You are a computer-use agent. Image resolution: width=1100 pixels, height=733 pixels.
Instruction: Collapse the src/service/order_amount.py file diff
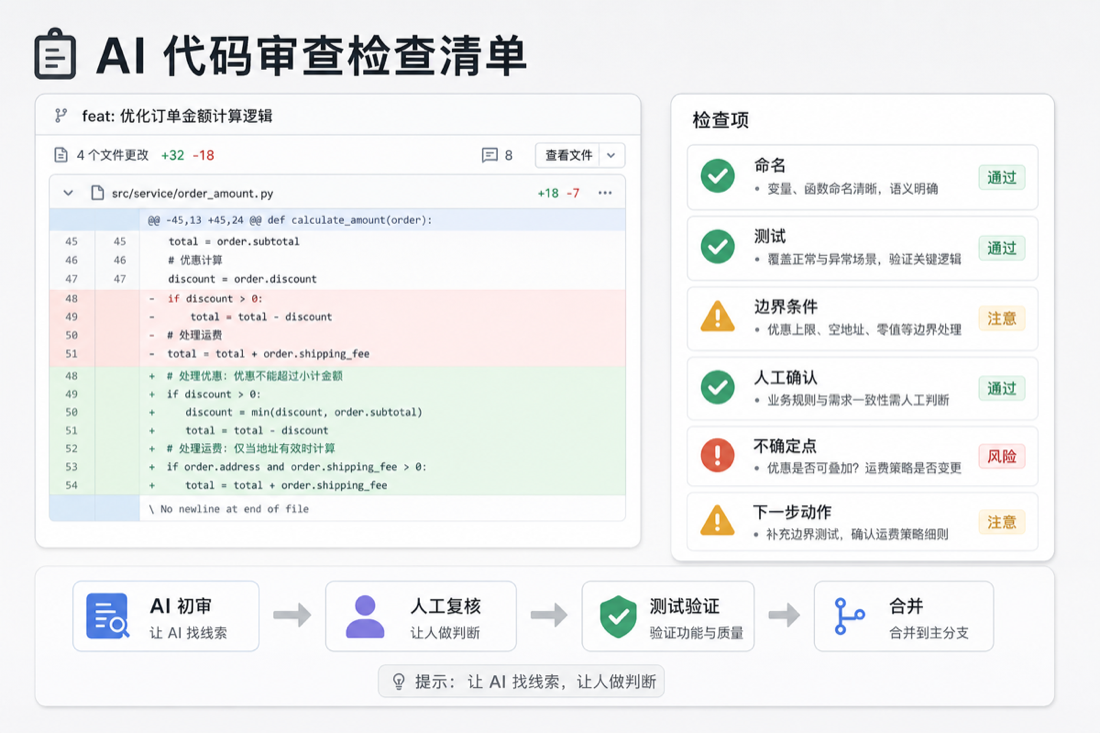tap(68, 193)
